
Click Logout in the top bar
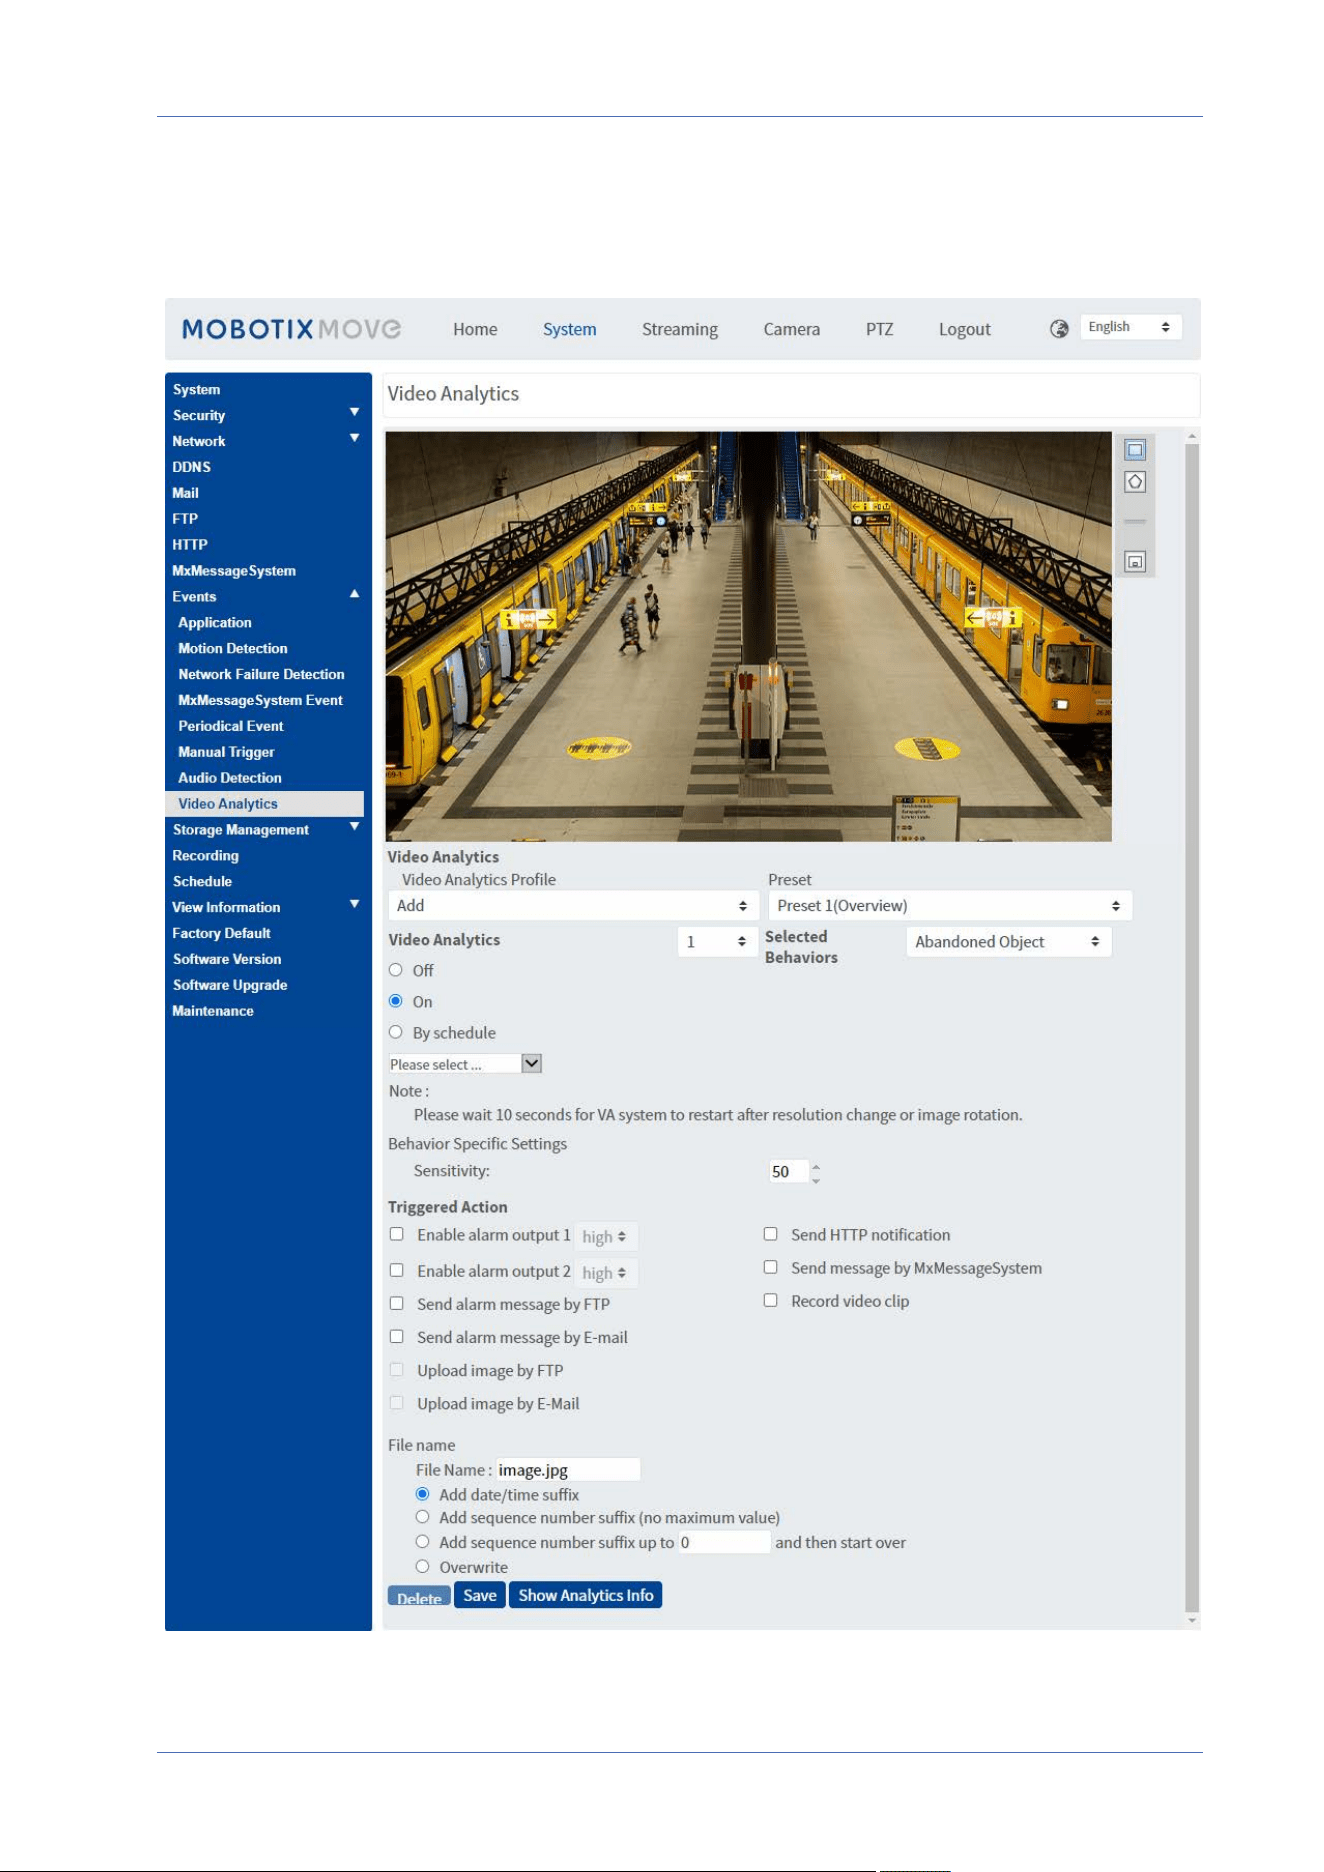click(964, 329)
